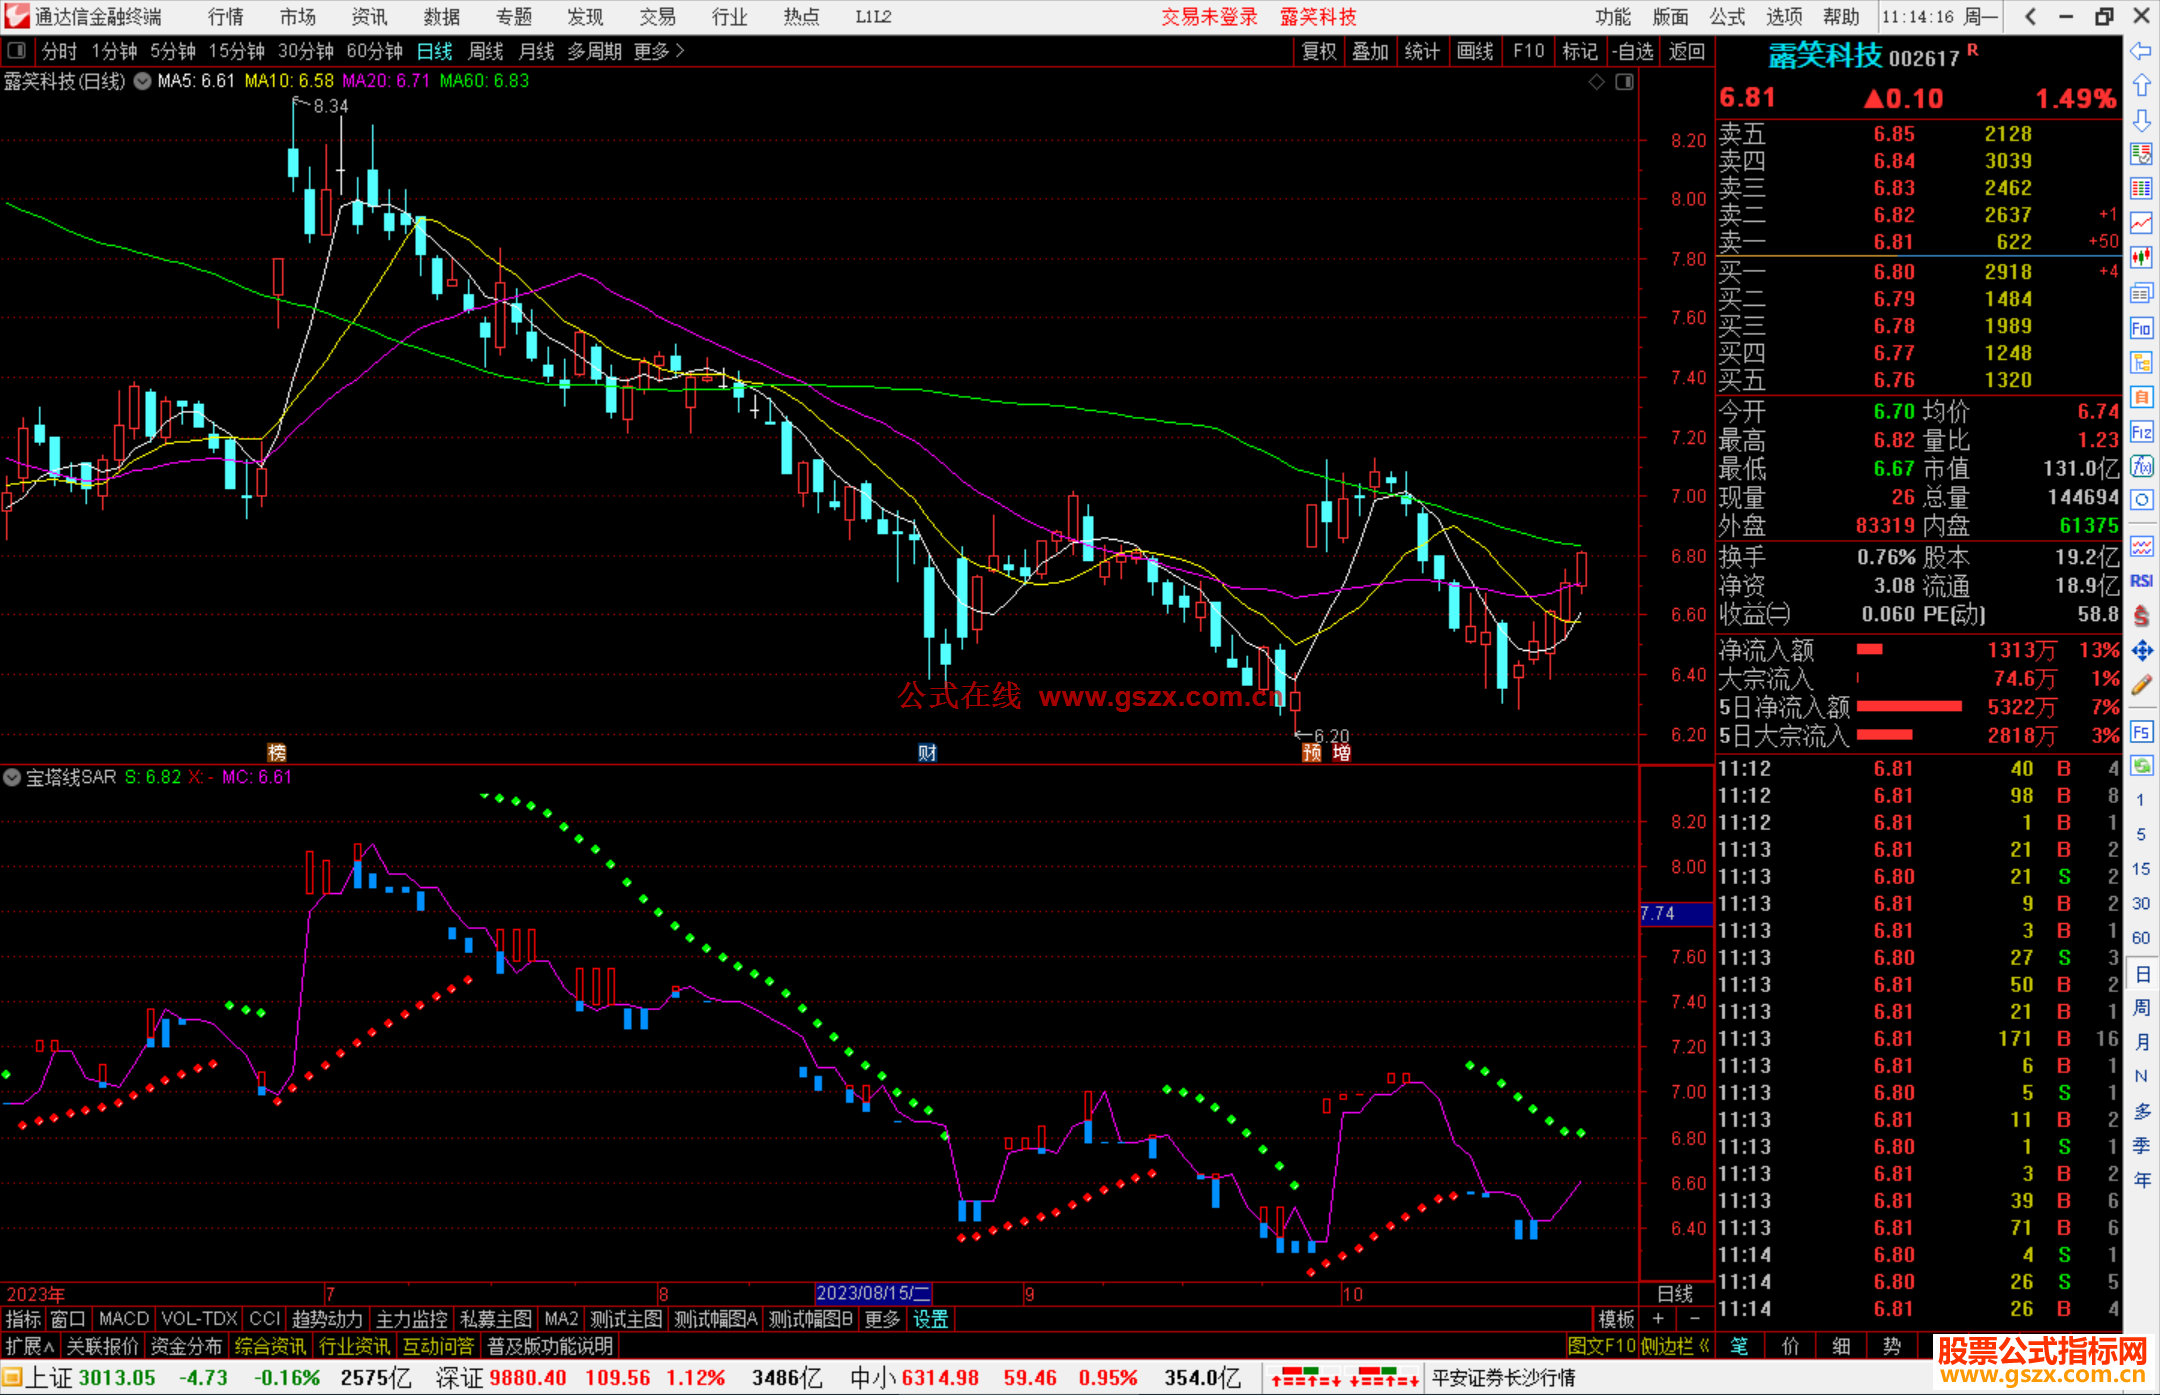This screenshot has width=2160, height=1395.
Task: Expand the 更多 periods dropdown
Action: click(658, 51)
